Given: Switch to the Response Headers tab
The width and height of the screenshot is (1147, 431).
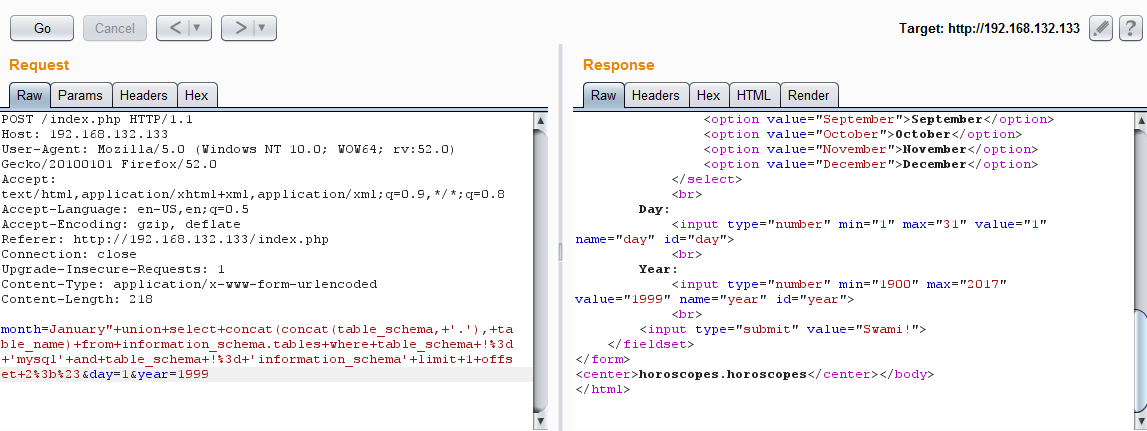Looking at the screenshot, I should pos(656,95).
